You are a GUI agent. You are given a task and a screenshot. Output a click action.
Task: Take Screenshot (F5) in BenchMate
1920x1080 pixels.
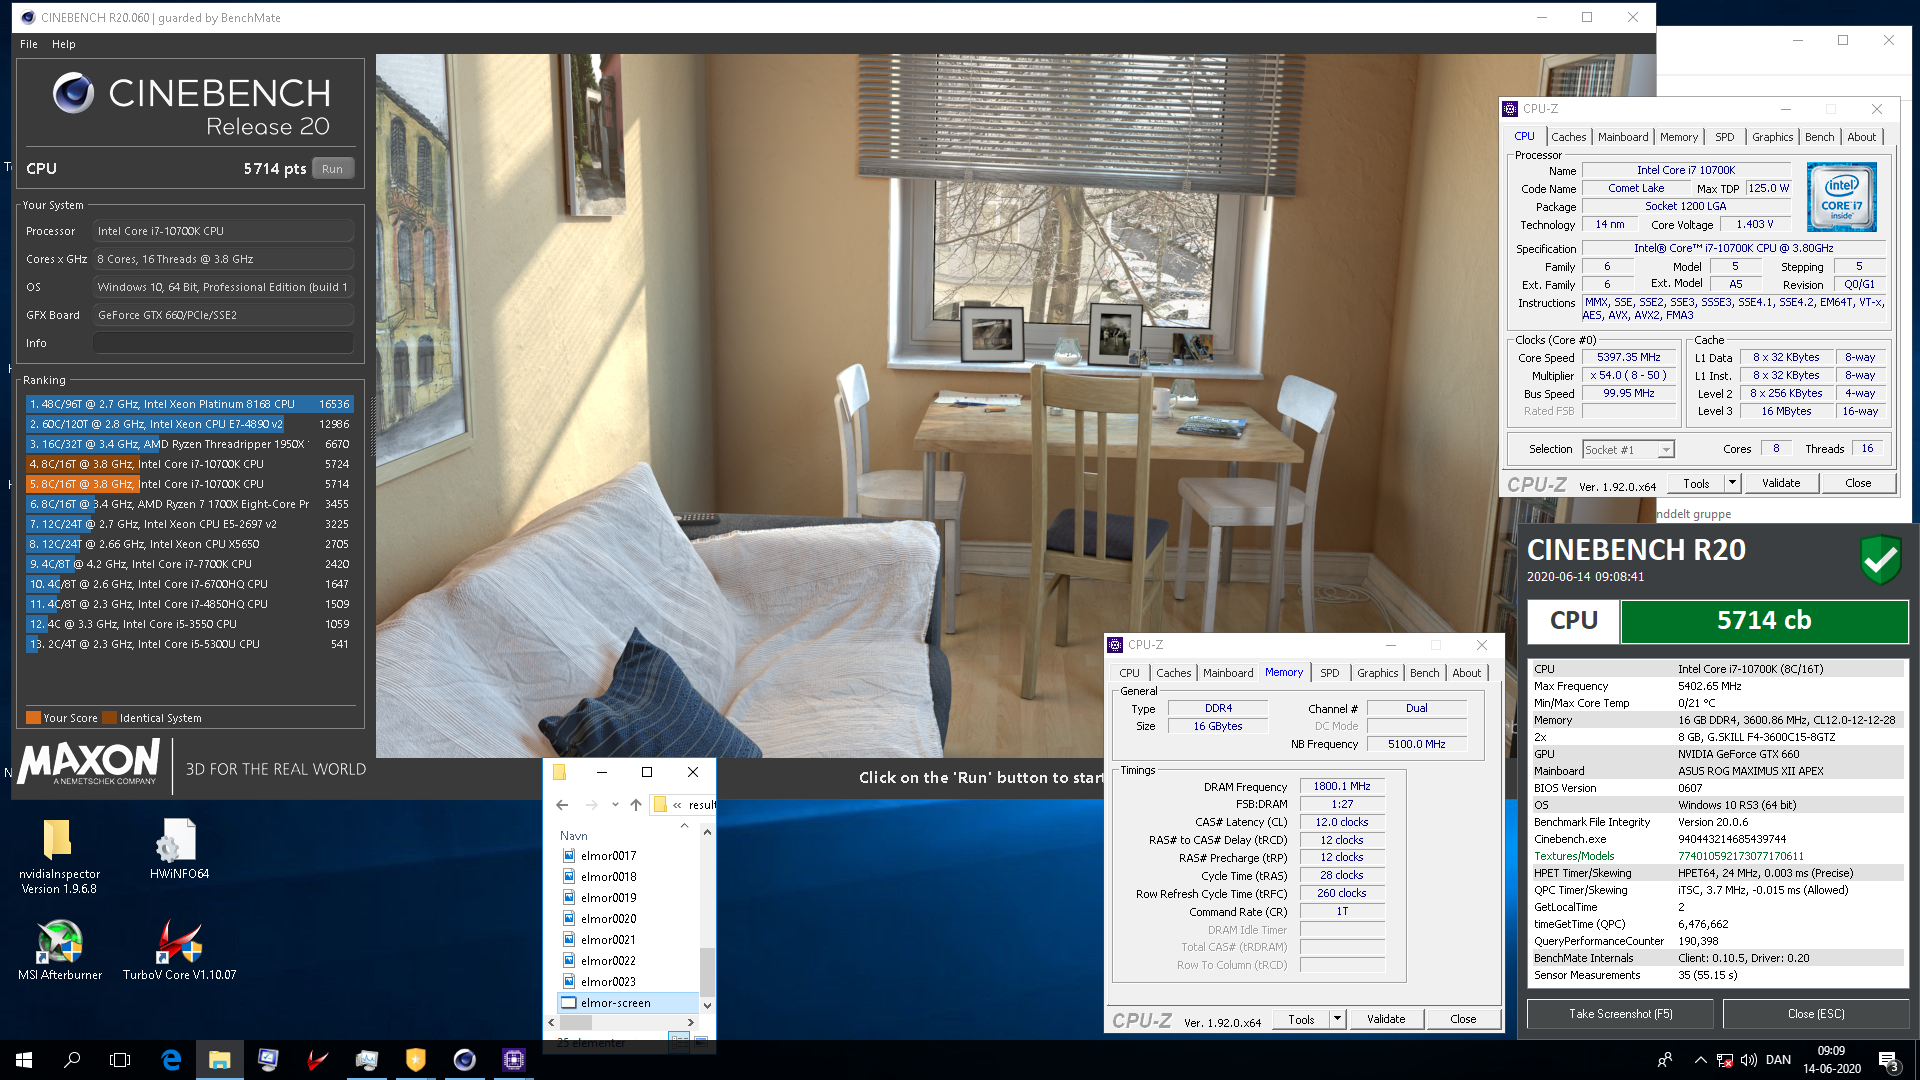pyautogui.click(x=1620, y=1014)
